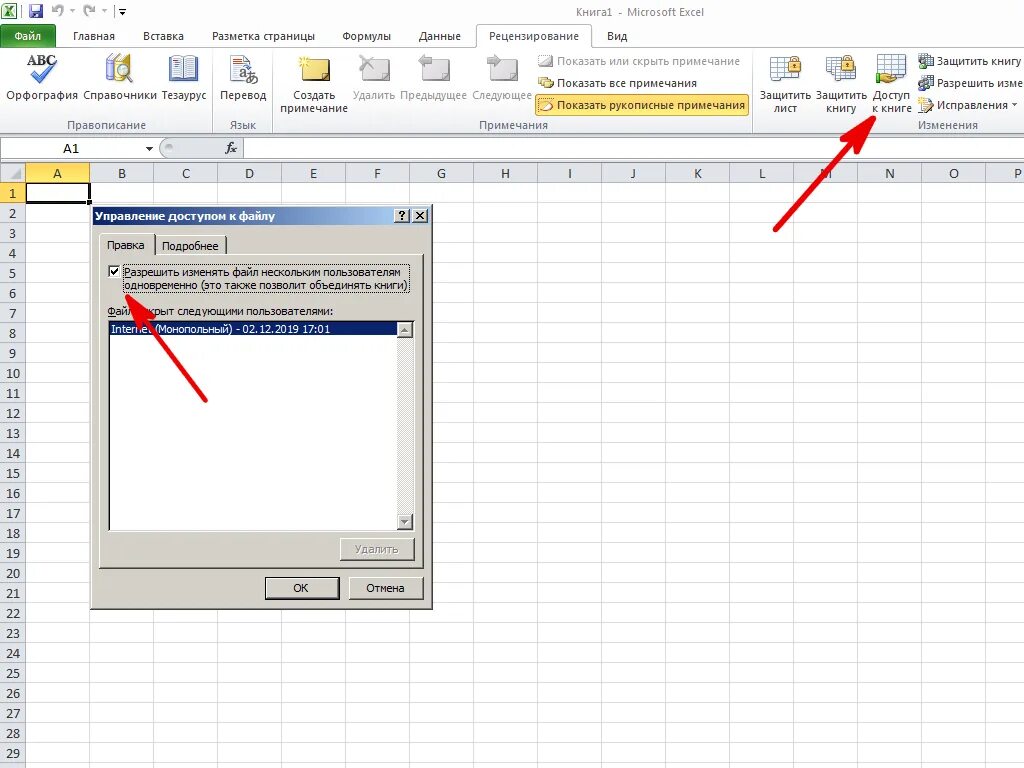1024x768 pixels.
Task: Go to Следующее comment
Action: (x=502, y=78)
